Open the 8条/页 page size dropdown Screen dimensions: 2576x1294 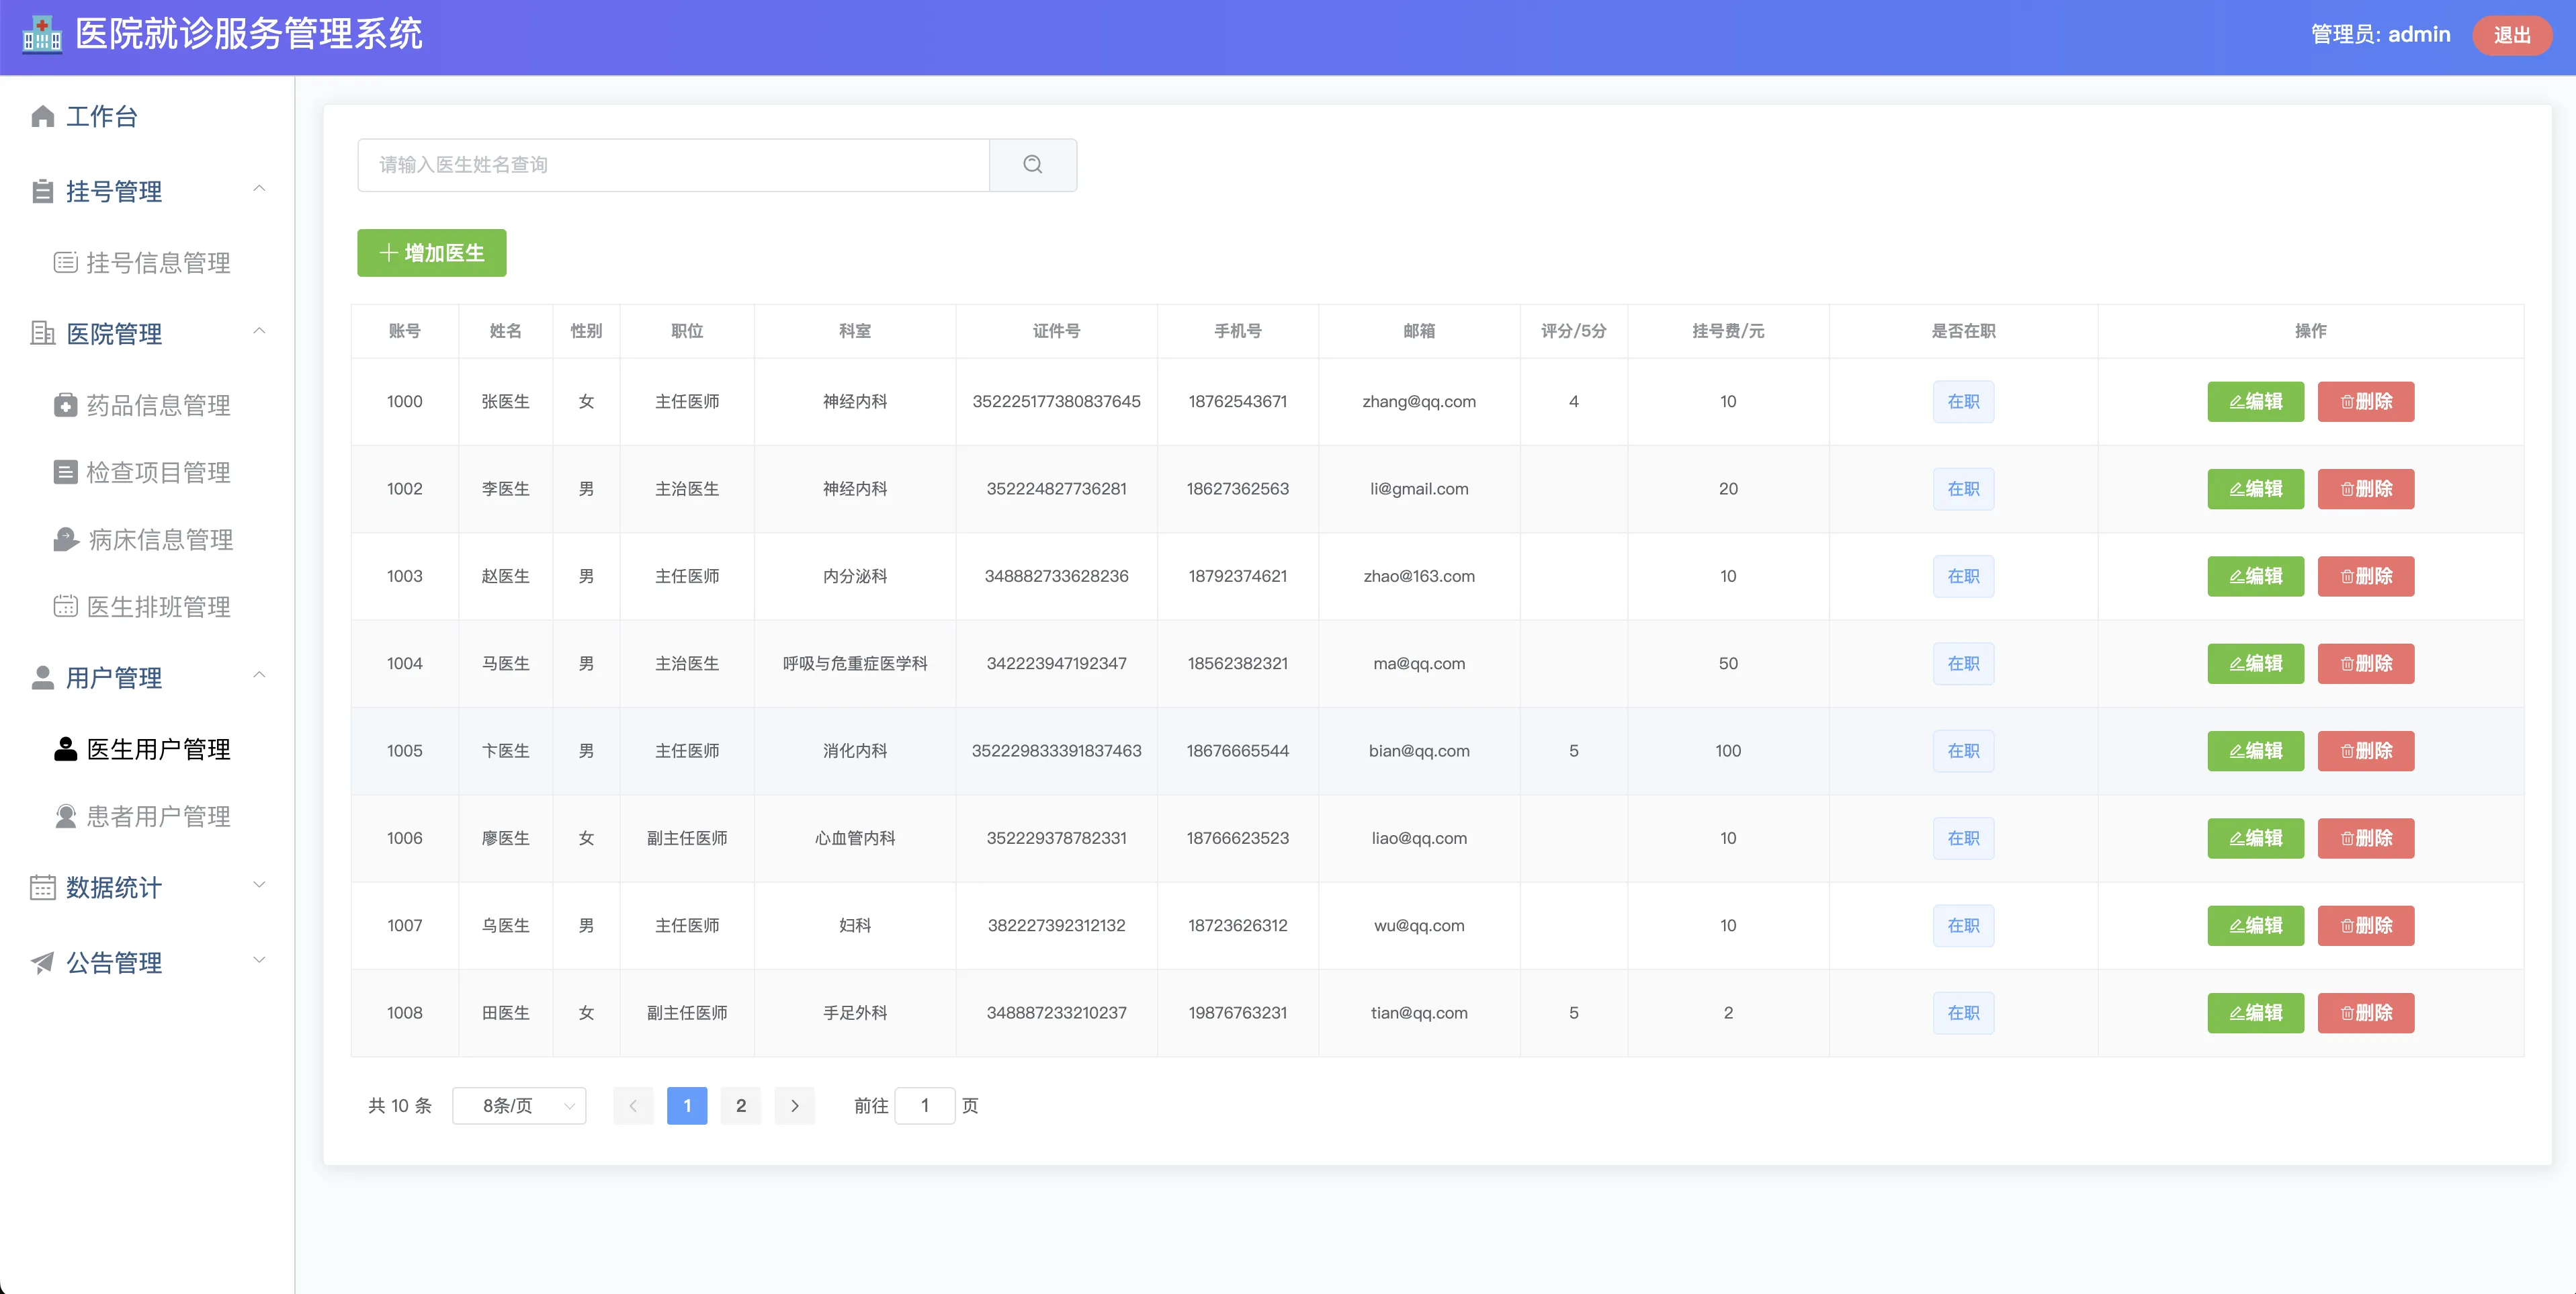click(519, 1105)
